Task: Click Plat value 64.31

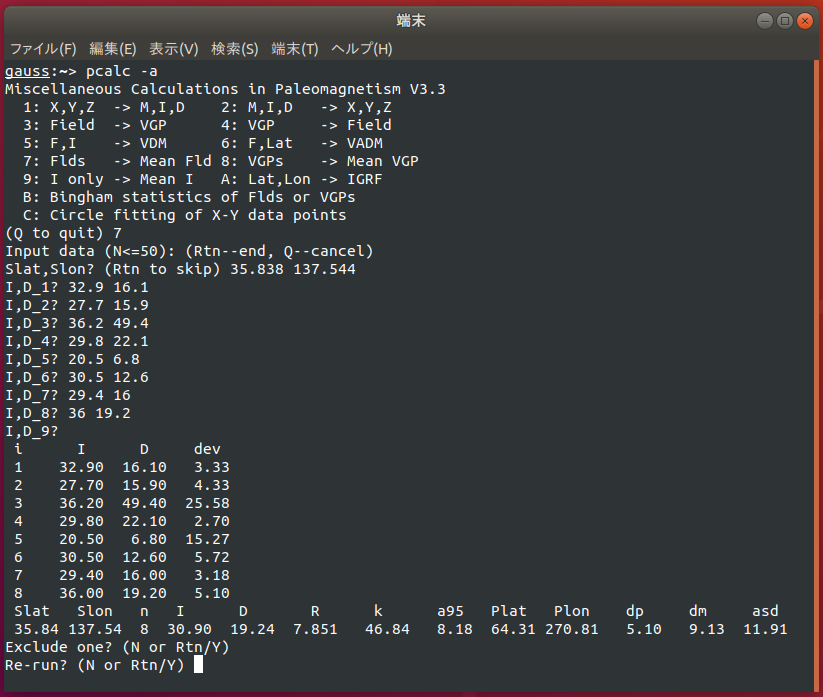Action: coord(513,629)
